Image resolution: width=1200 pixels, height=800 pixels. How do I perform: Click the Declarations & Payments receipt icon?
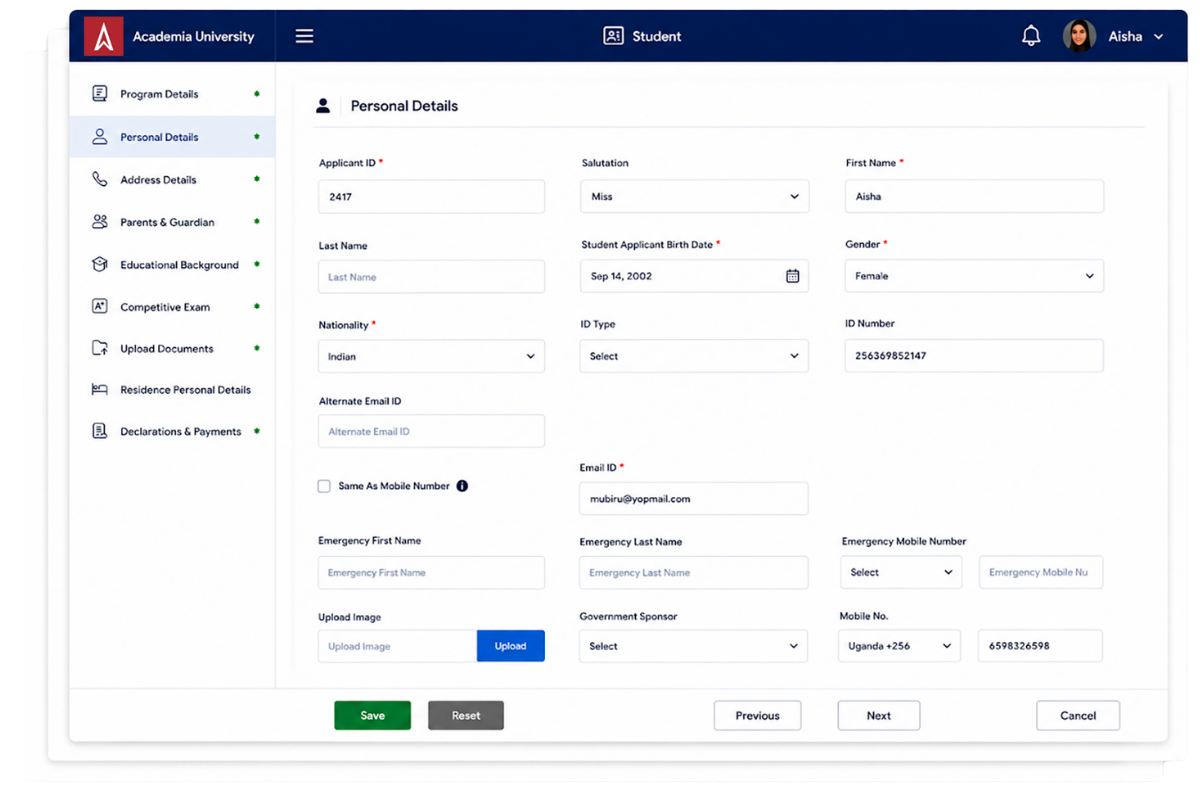(100, 431)
